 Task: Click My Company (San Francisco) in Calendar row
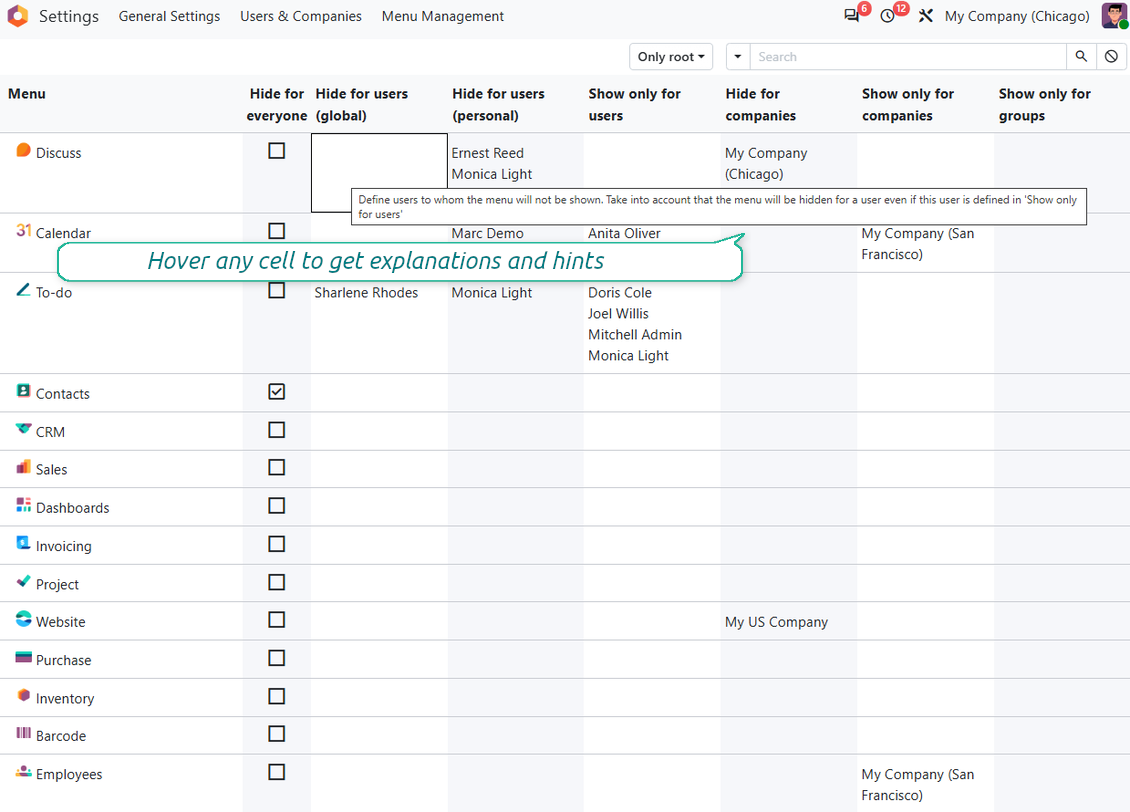click(x=917, y=244)
